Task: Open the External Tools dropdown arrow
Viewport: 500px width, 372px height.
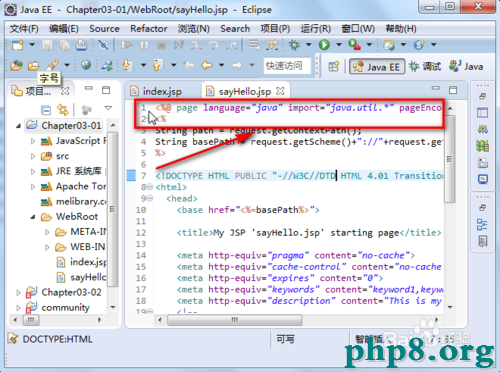Action: [369, 44]
